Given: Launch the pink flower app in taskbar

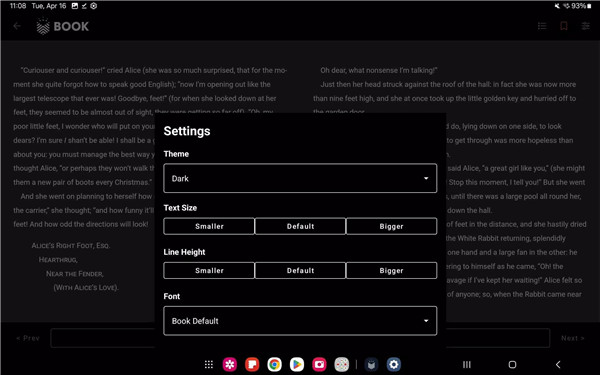Looking at the screenshot, I should click(230, 364).
